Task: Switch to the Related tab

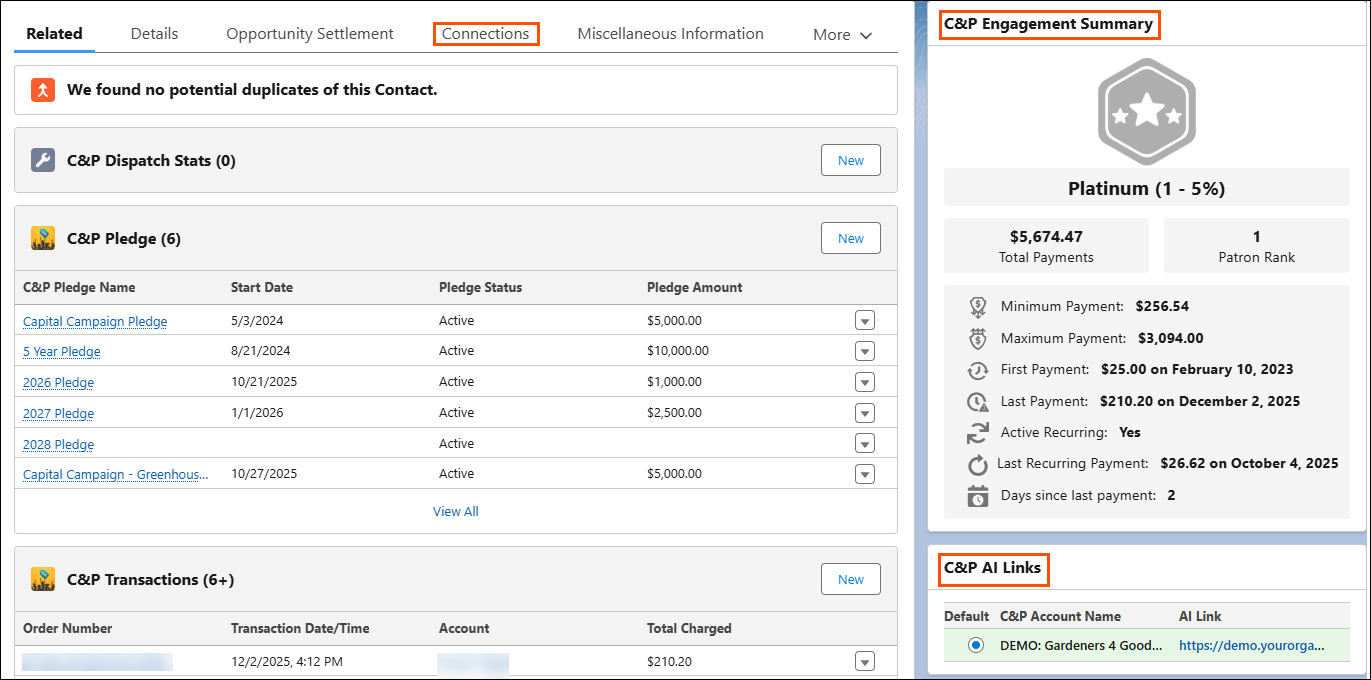Action: click(54, 33)
